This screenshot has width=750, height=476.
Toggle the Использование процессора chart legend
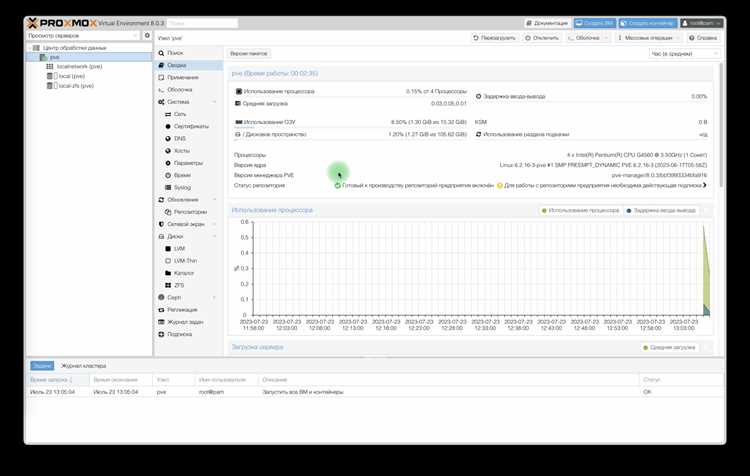click(x=580, y=210)
